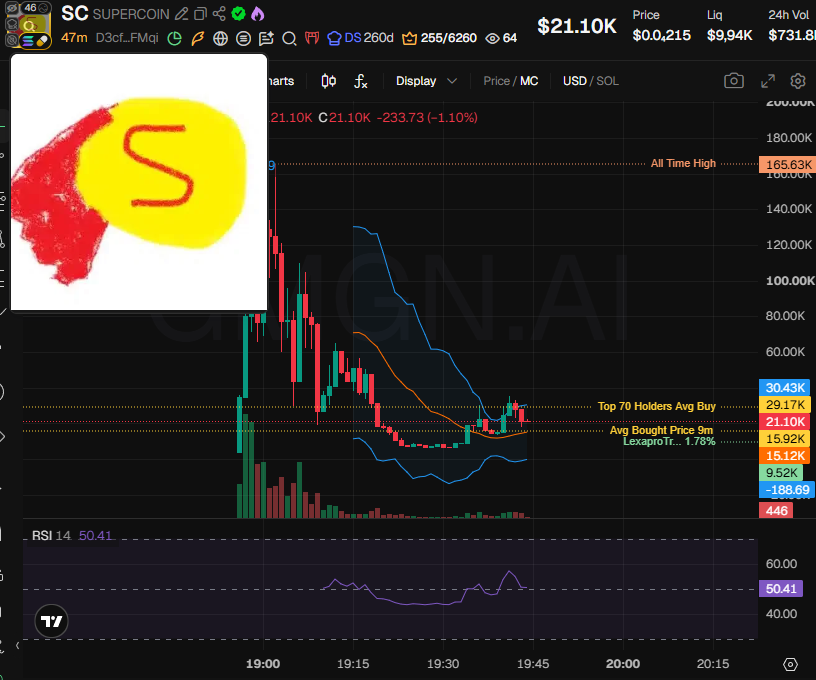Open the time axis settings hexagon icon
The width and height of the screenshot is (816, 680).
[x=790, y=664]
